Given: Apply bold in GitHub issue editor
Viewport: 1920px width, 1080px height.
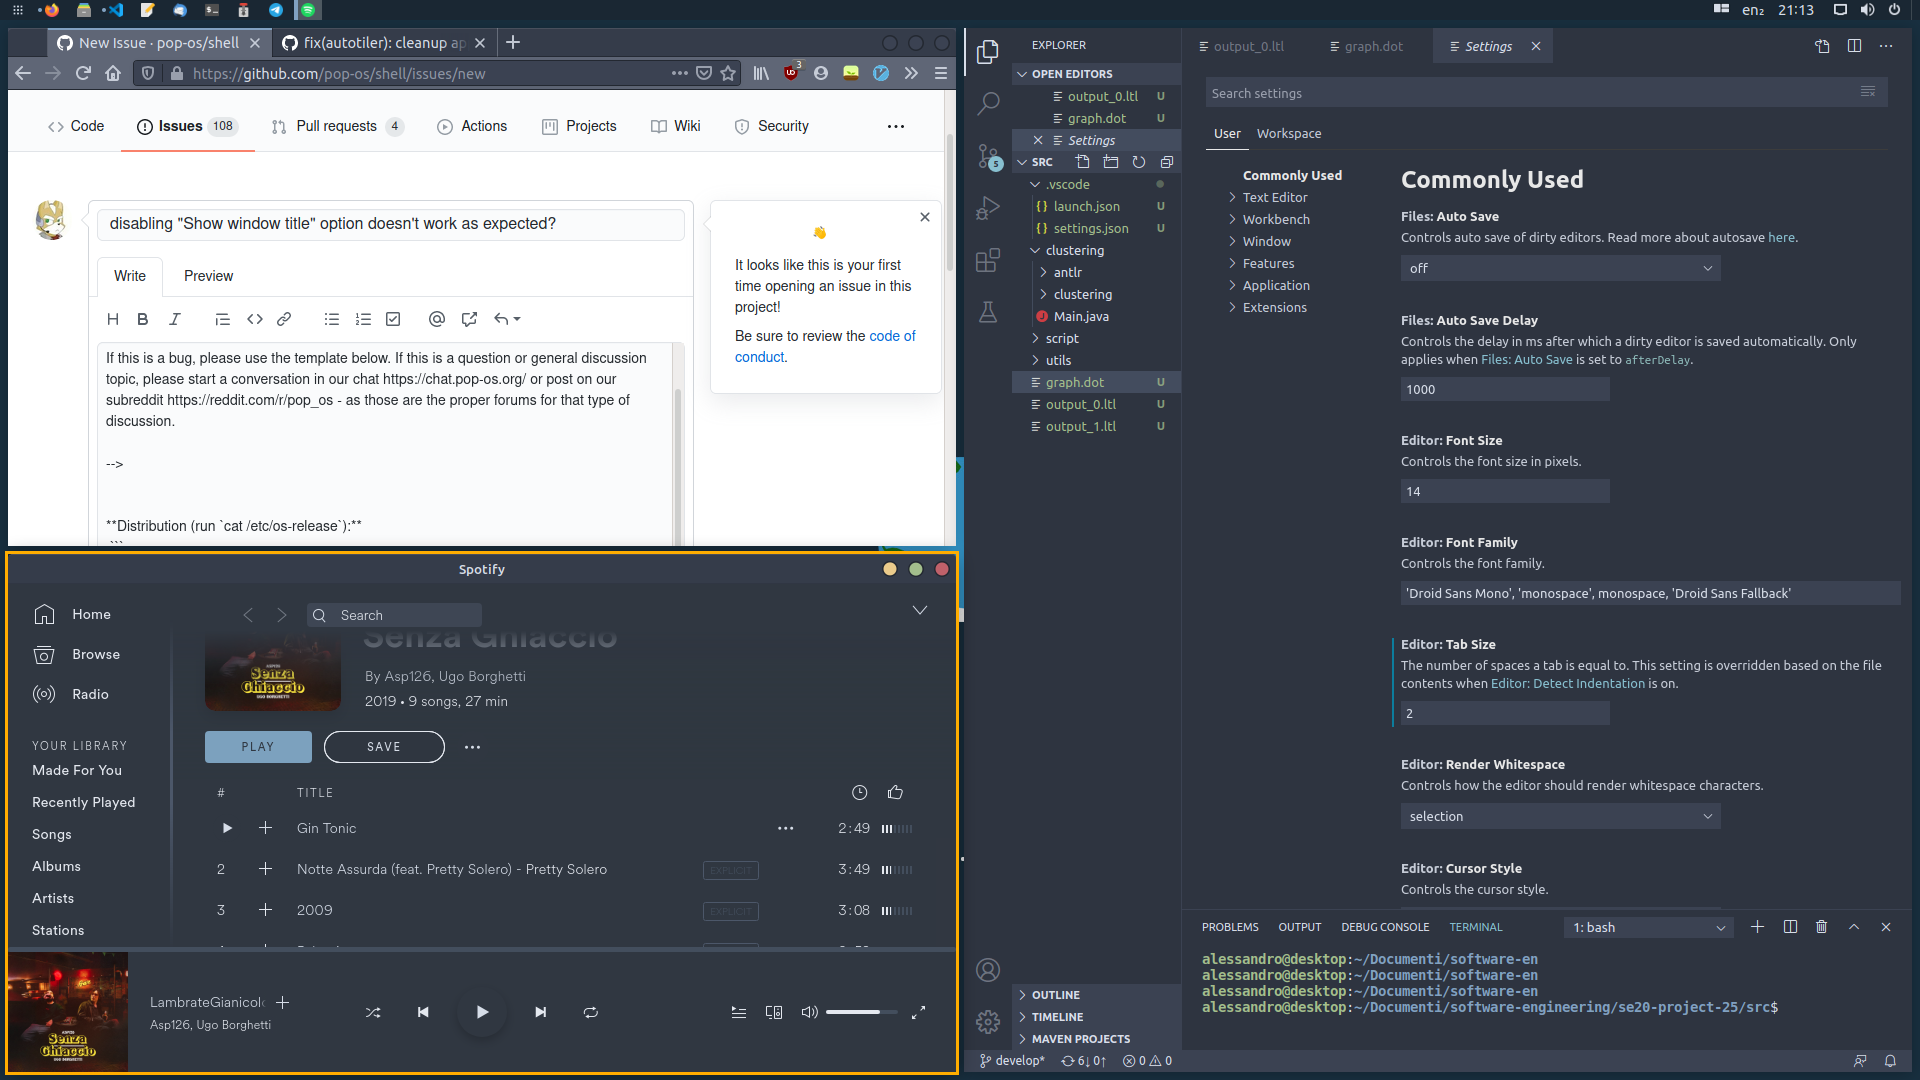Looking at the screenshot, I should 143,319.
